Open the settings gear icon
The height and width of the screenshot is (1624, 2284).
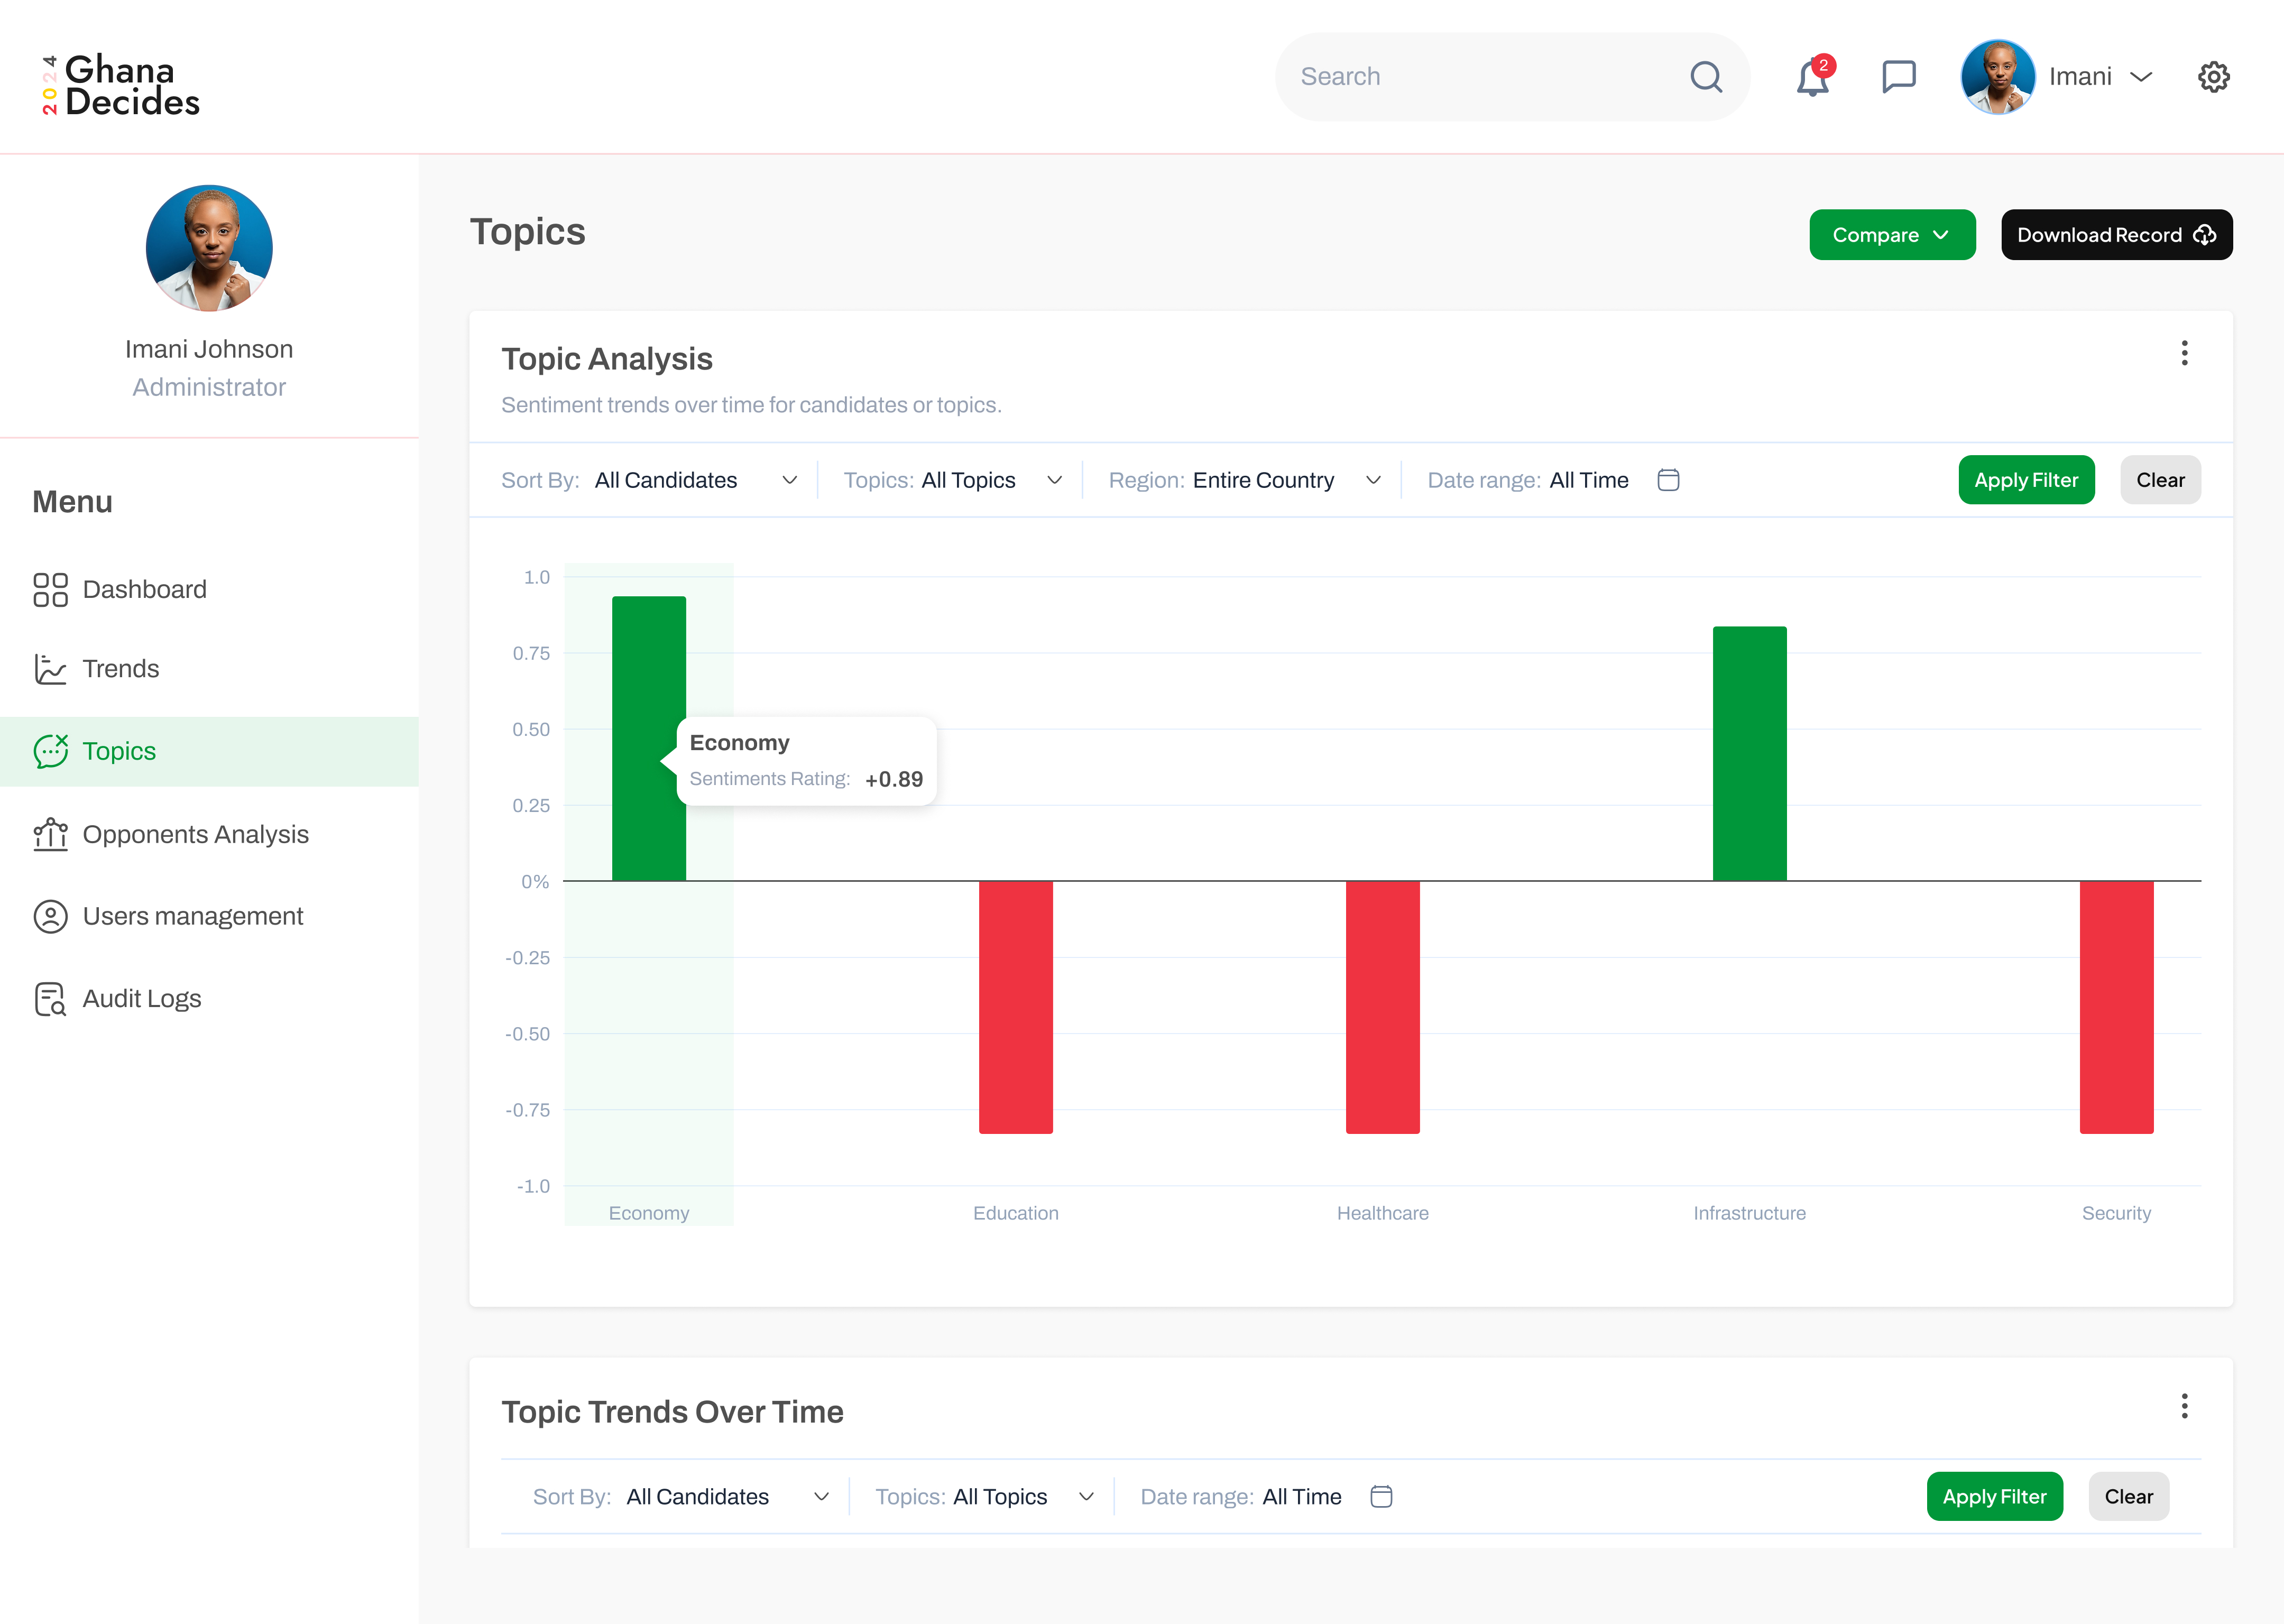click(x=2213, y=77)
